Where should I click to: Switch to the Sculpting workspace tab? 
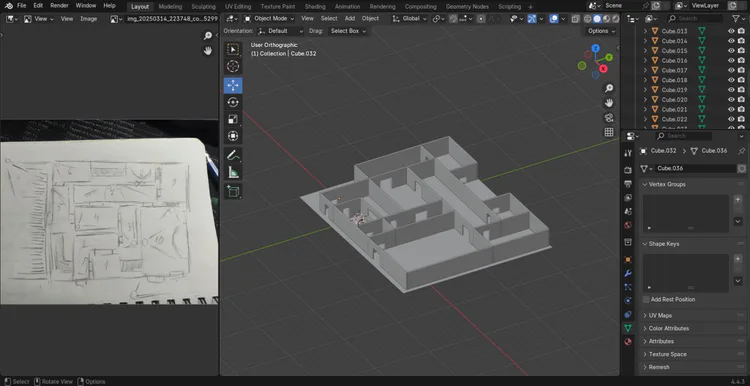[x=203, y=7]
